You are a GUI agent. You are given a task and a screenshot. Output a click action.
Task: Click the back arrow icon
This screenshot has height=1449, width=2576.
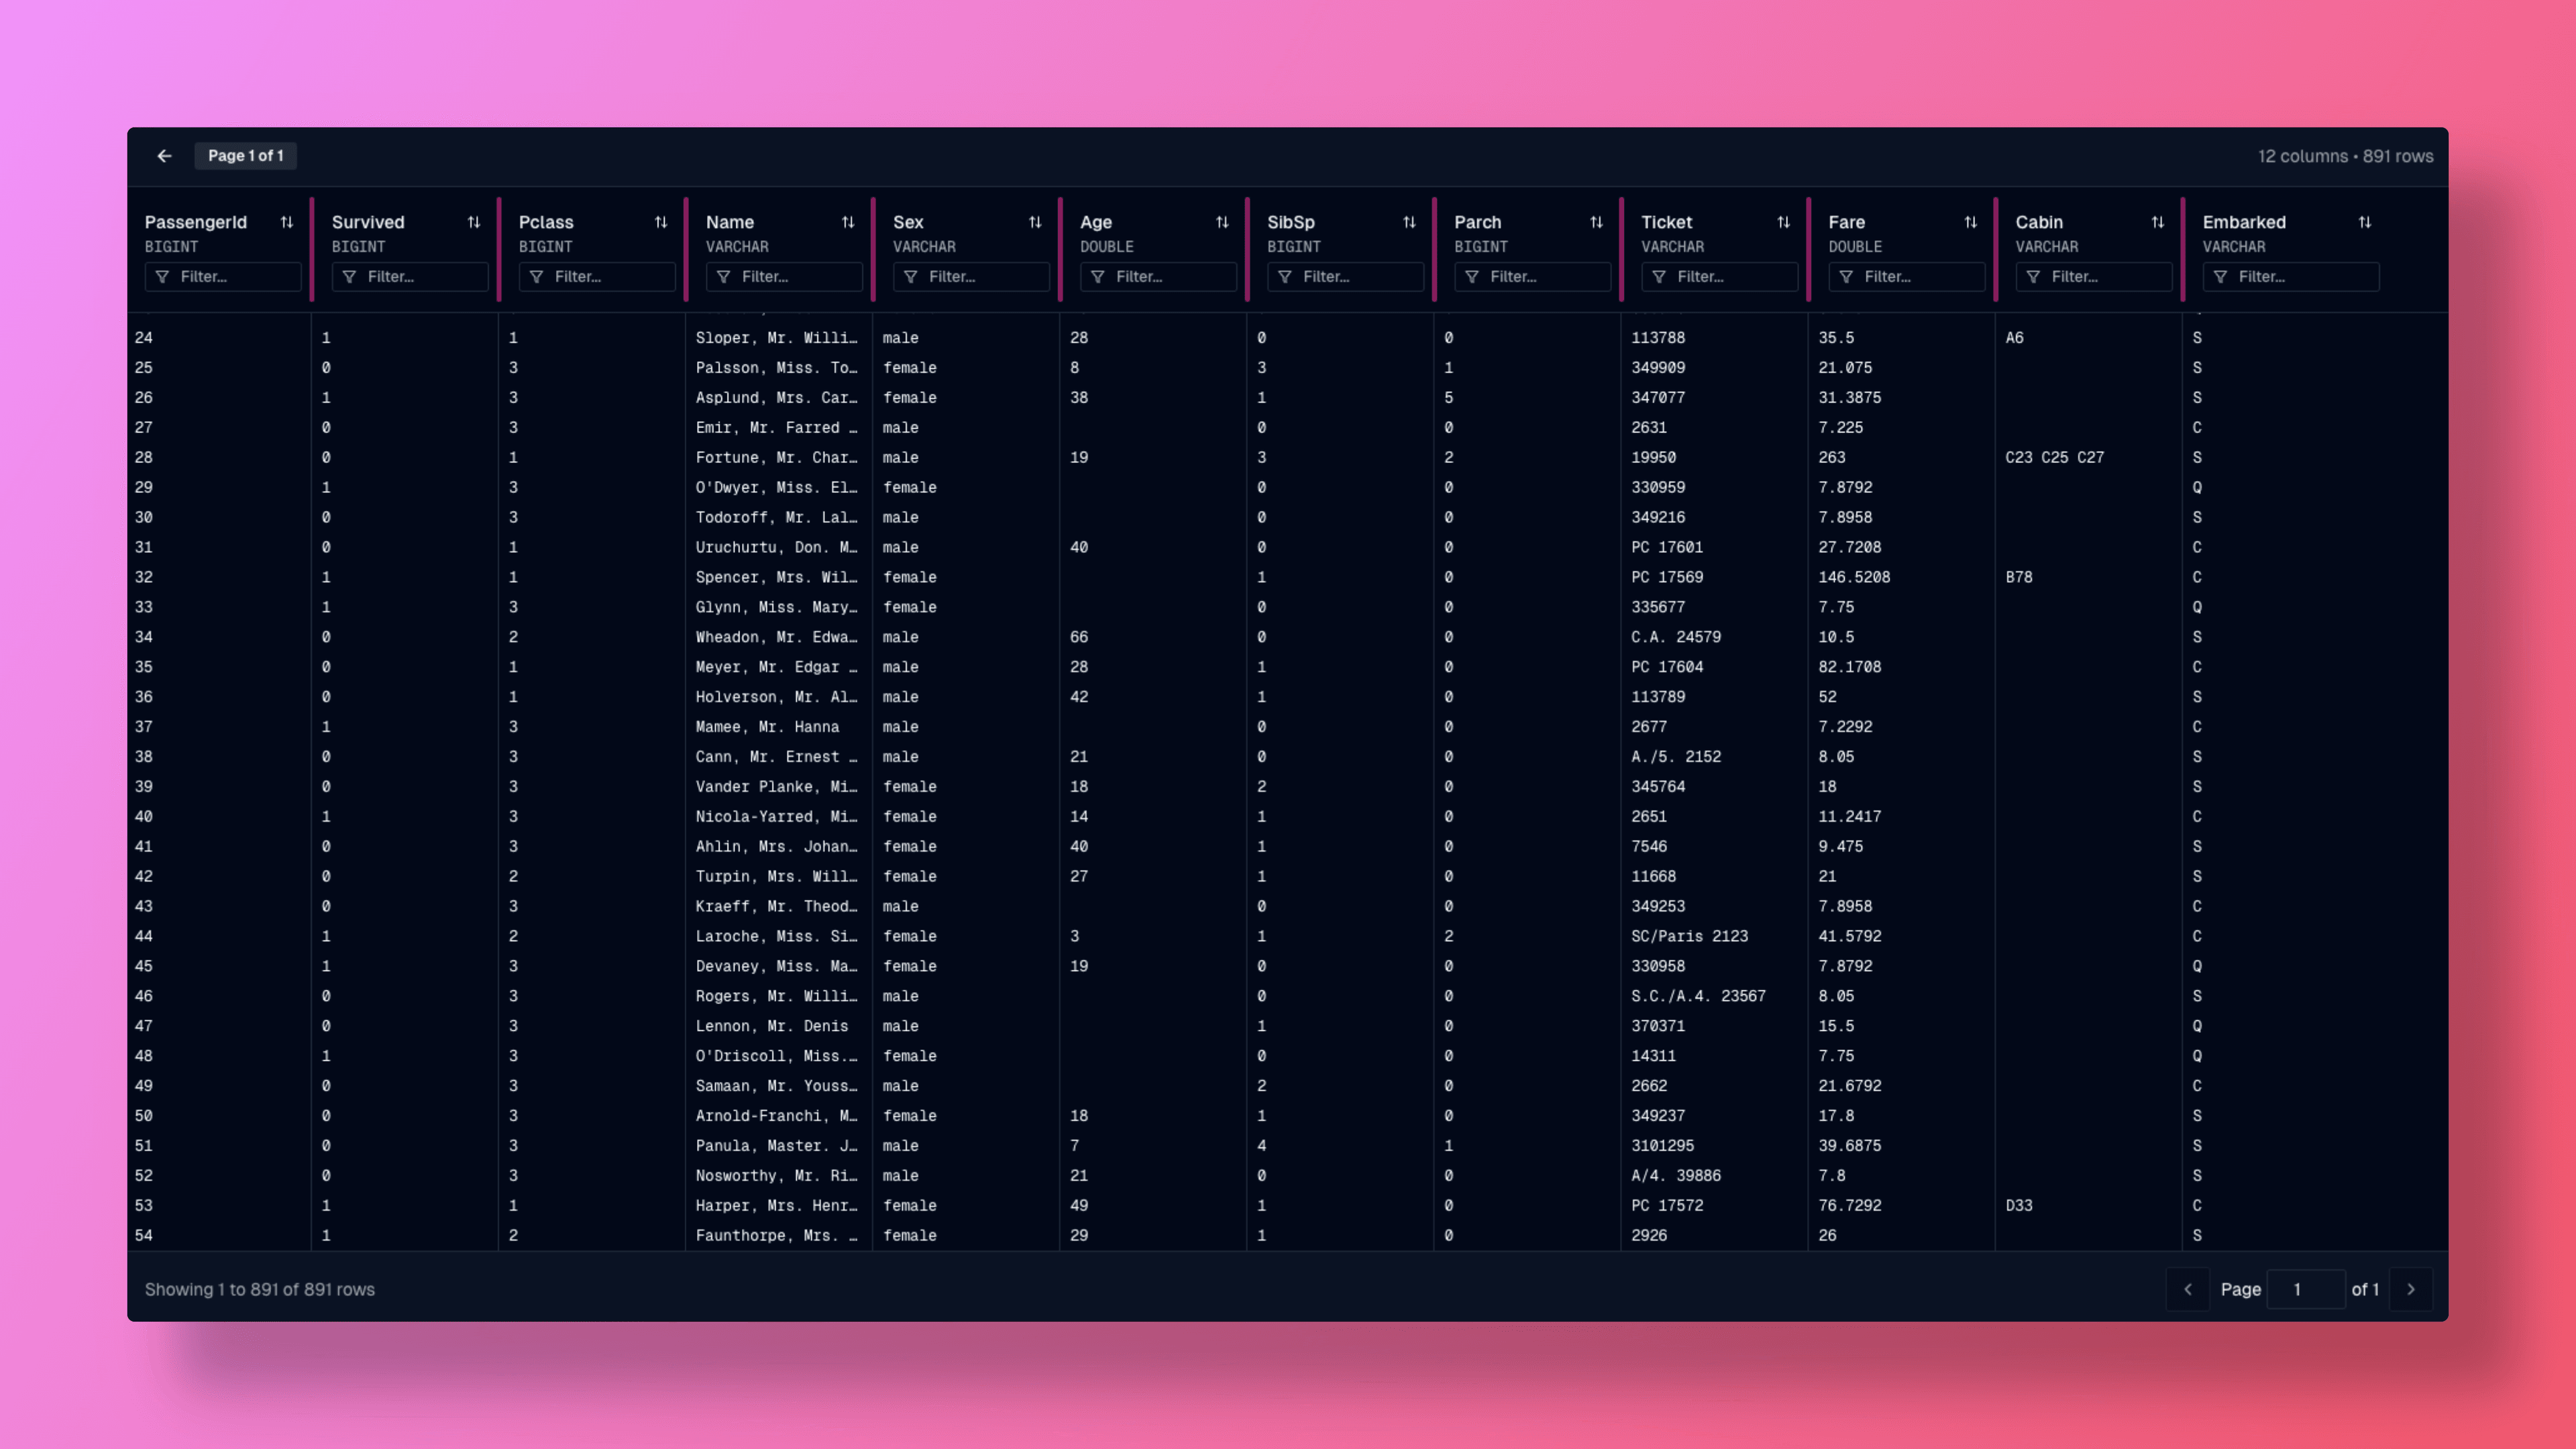[164, 156]
